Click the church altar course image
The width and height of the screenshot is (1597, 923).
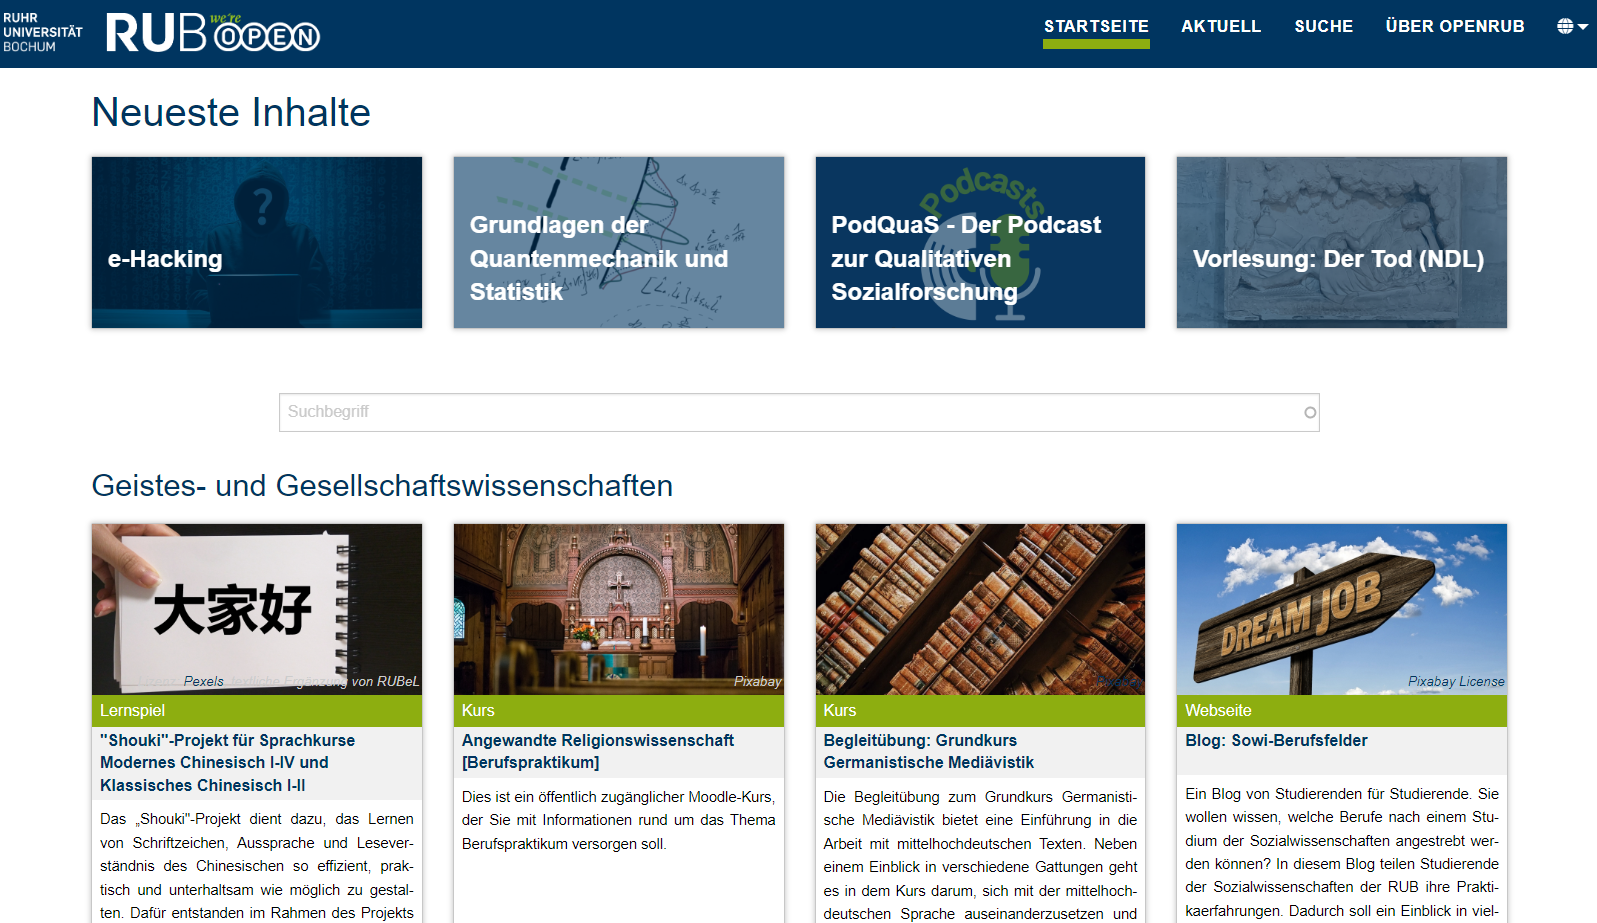(619, 609)
